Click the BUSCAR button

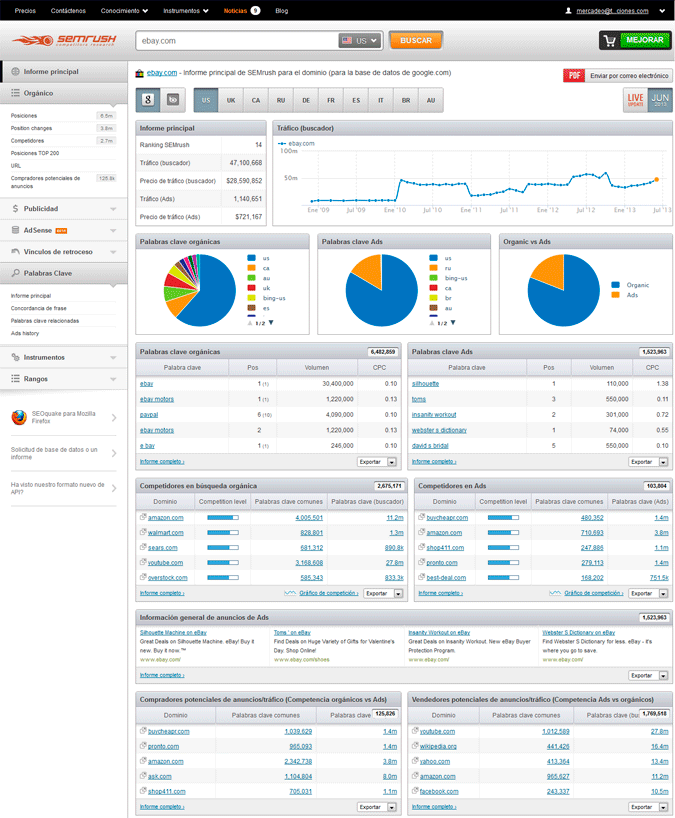pyautogui.click(x=416, y=40)
